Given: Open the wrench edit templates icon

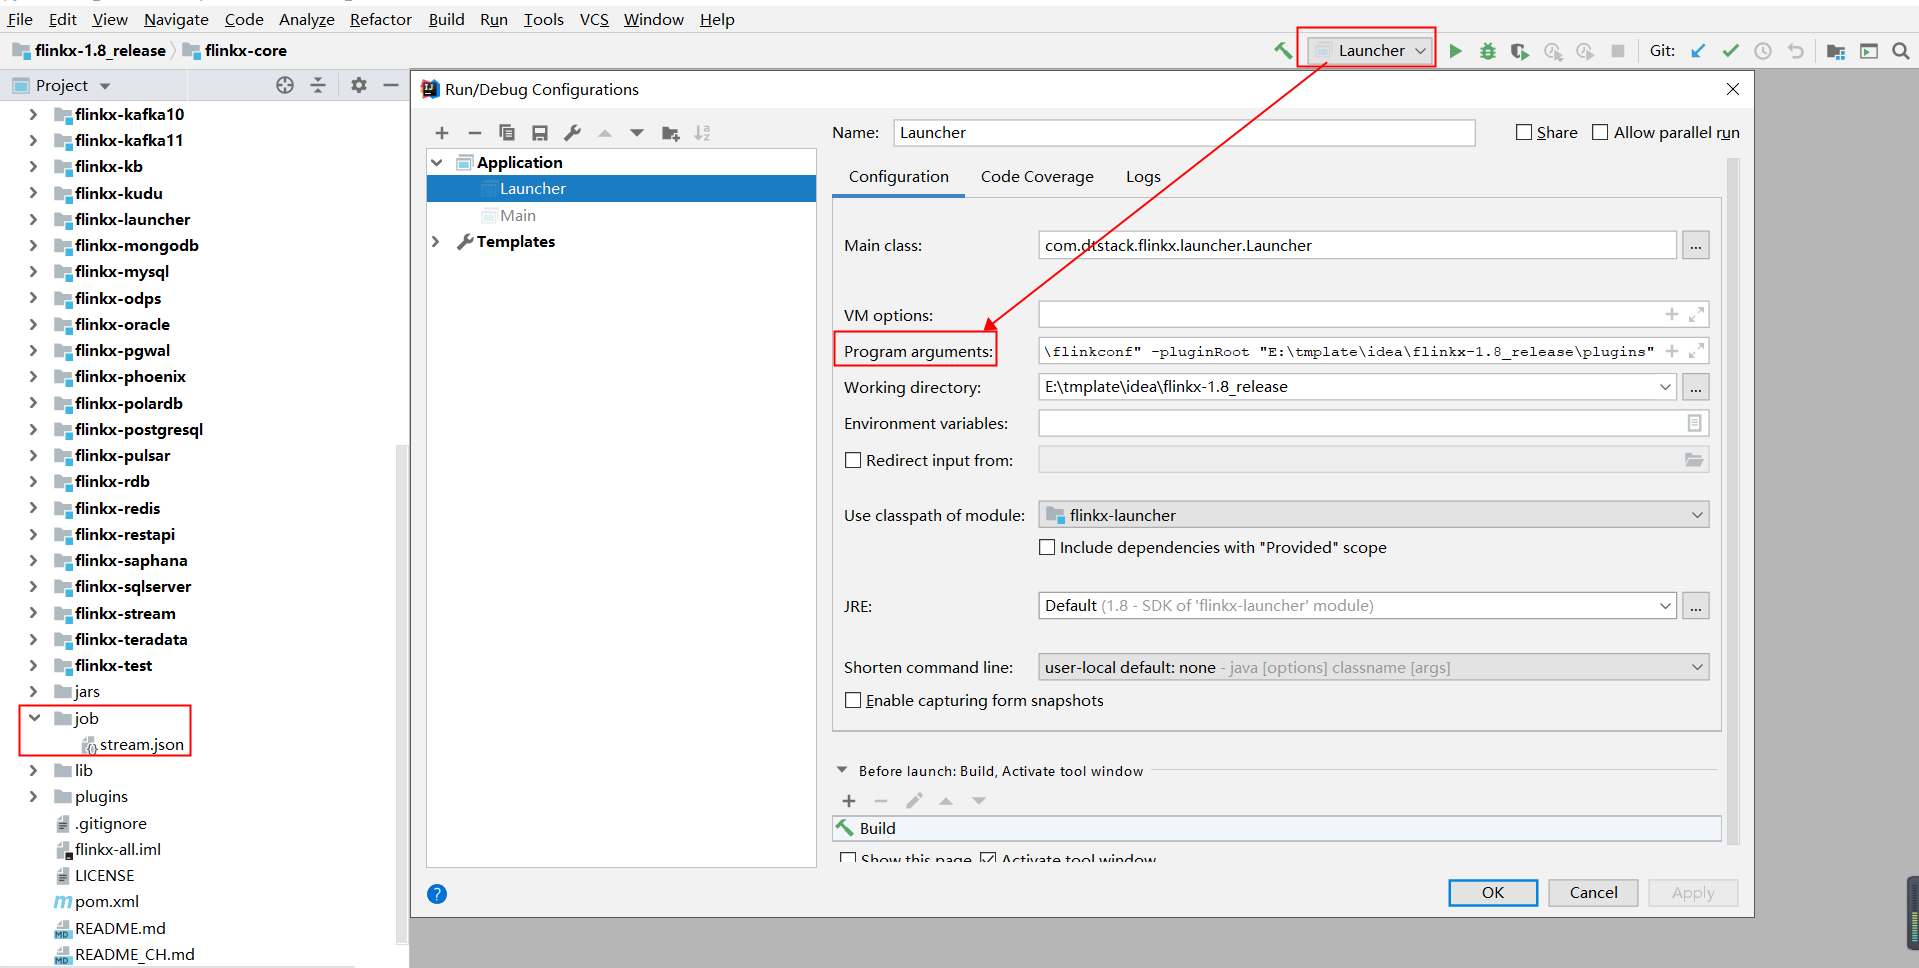Looking at the screenshot, I should (x=573, y=133).
